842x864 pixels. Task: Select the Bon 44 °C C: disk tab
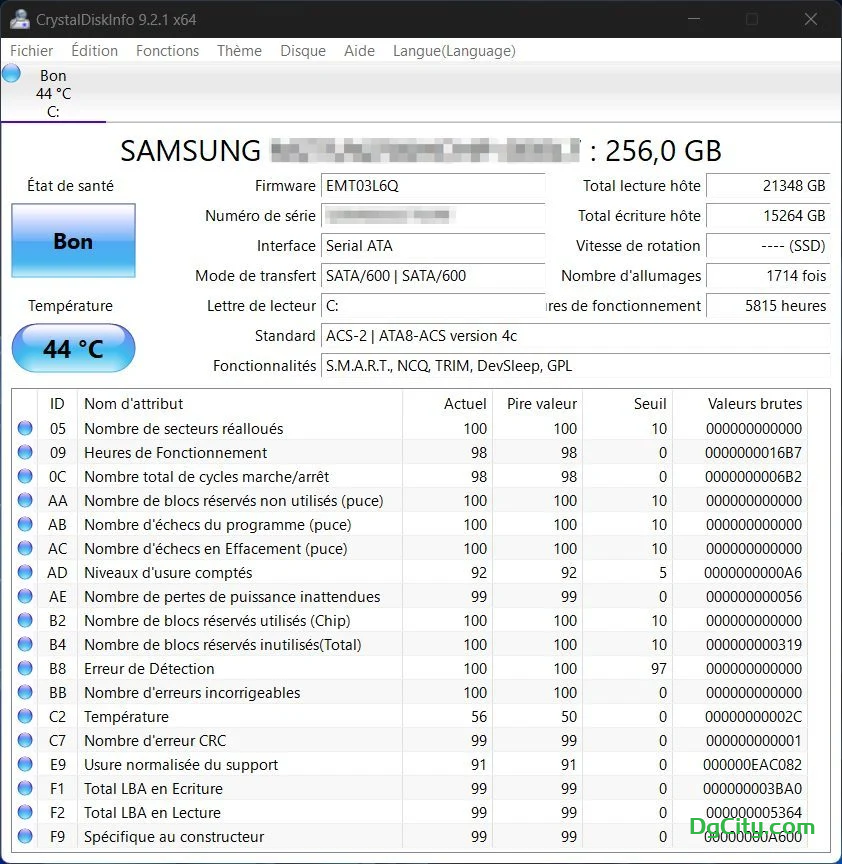pos(53,93)
